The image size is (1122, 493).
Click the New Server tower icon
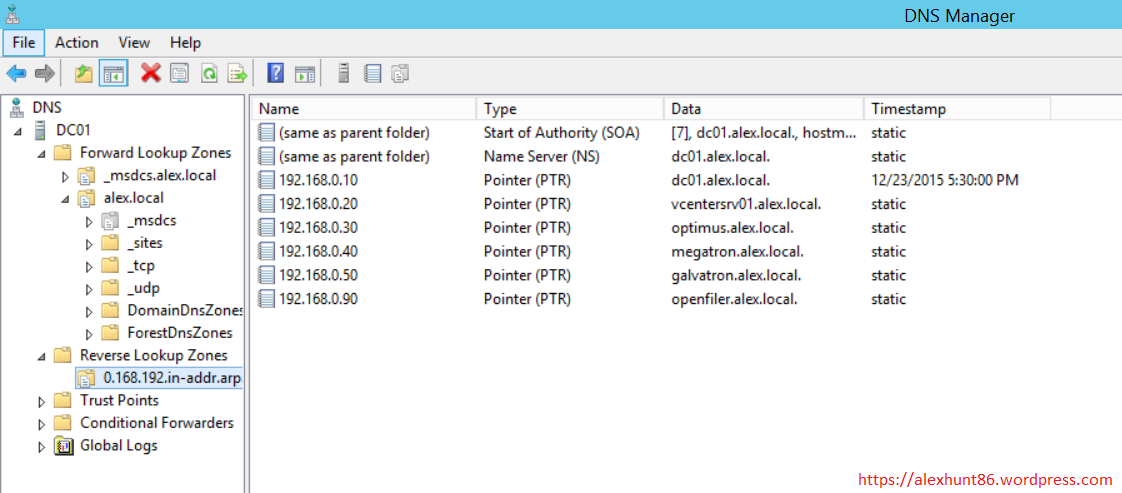coord(343,73)
